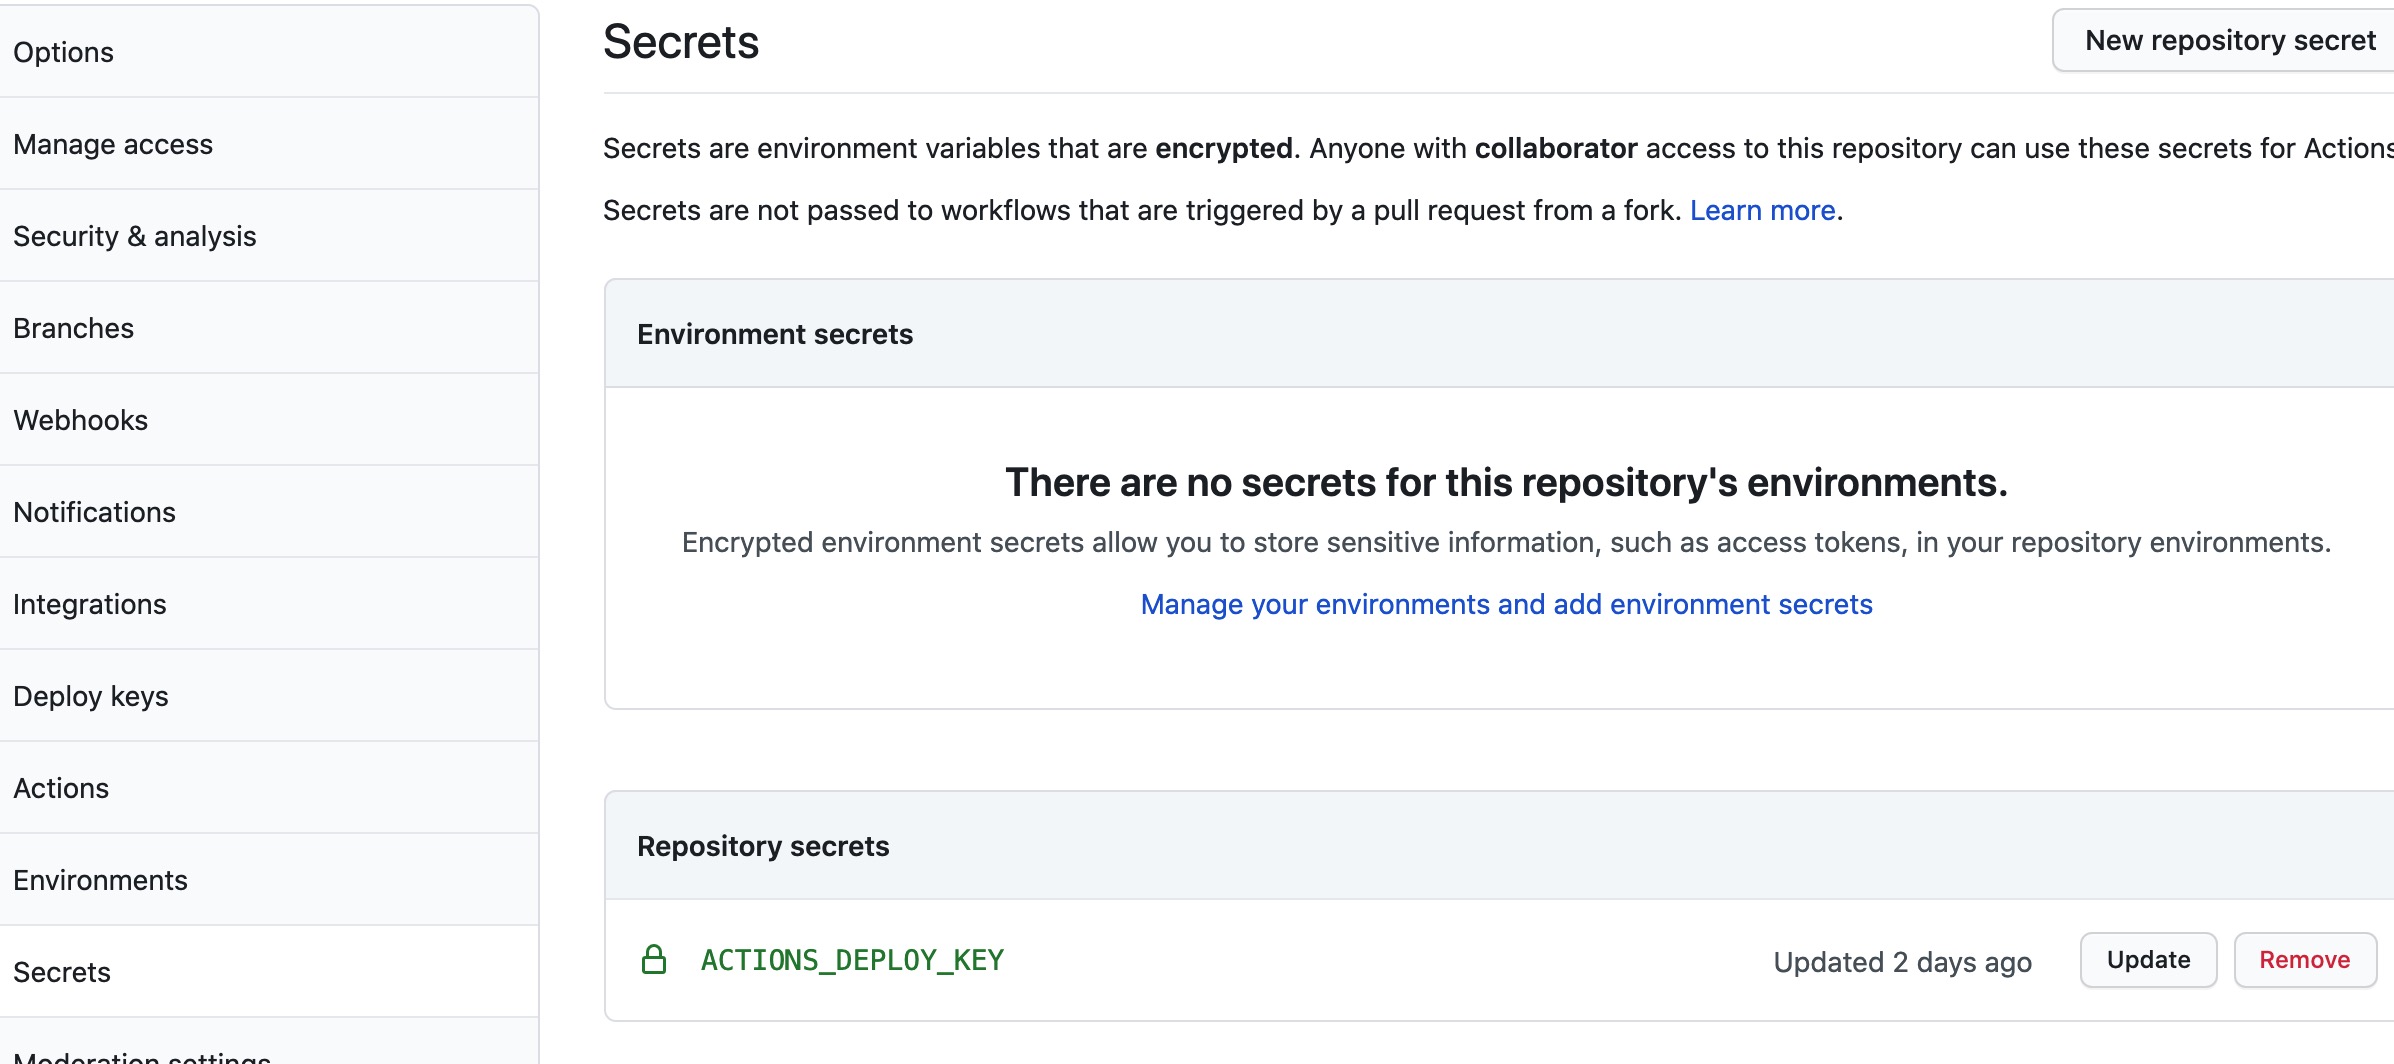
Task: Open Security & analysis section
Action: click(x=135, y=236)
